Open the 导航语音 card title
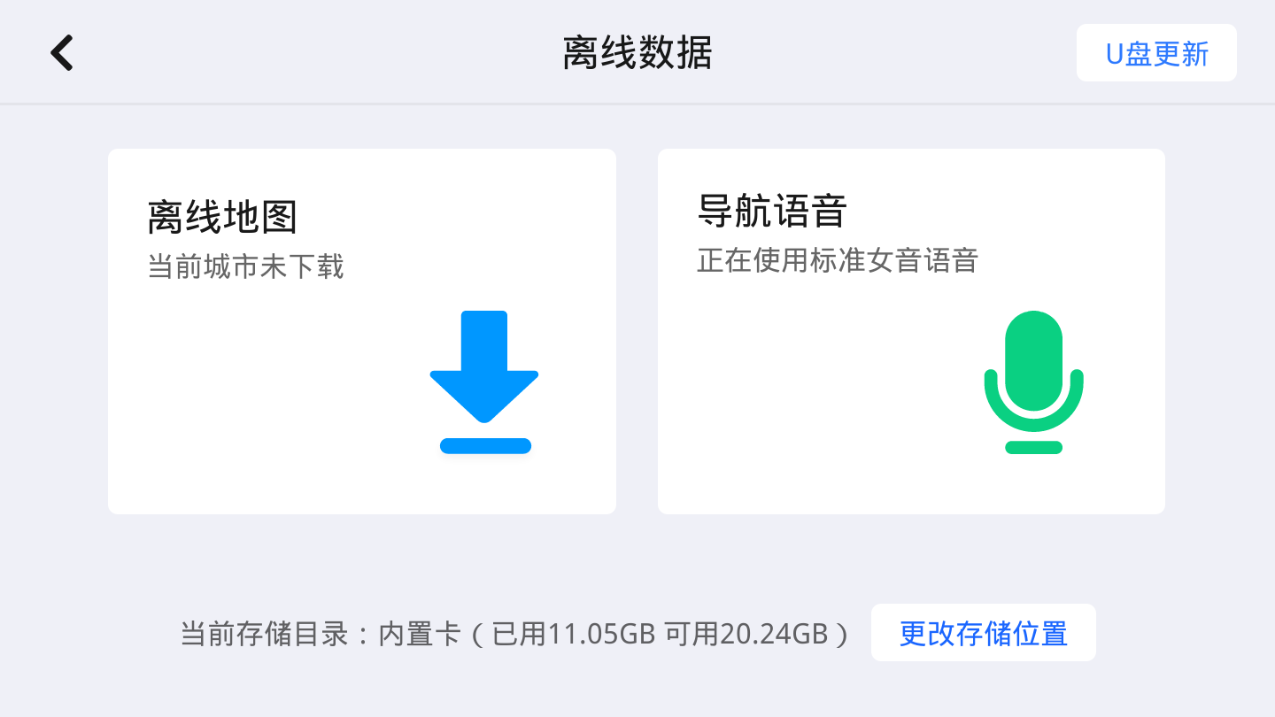The height and width of the screenshot is (717, 1275). pos(772,211)
